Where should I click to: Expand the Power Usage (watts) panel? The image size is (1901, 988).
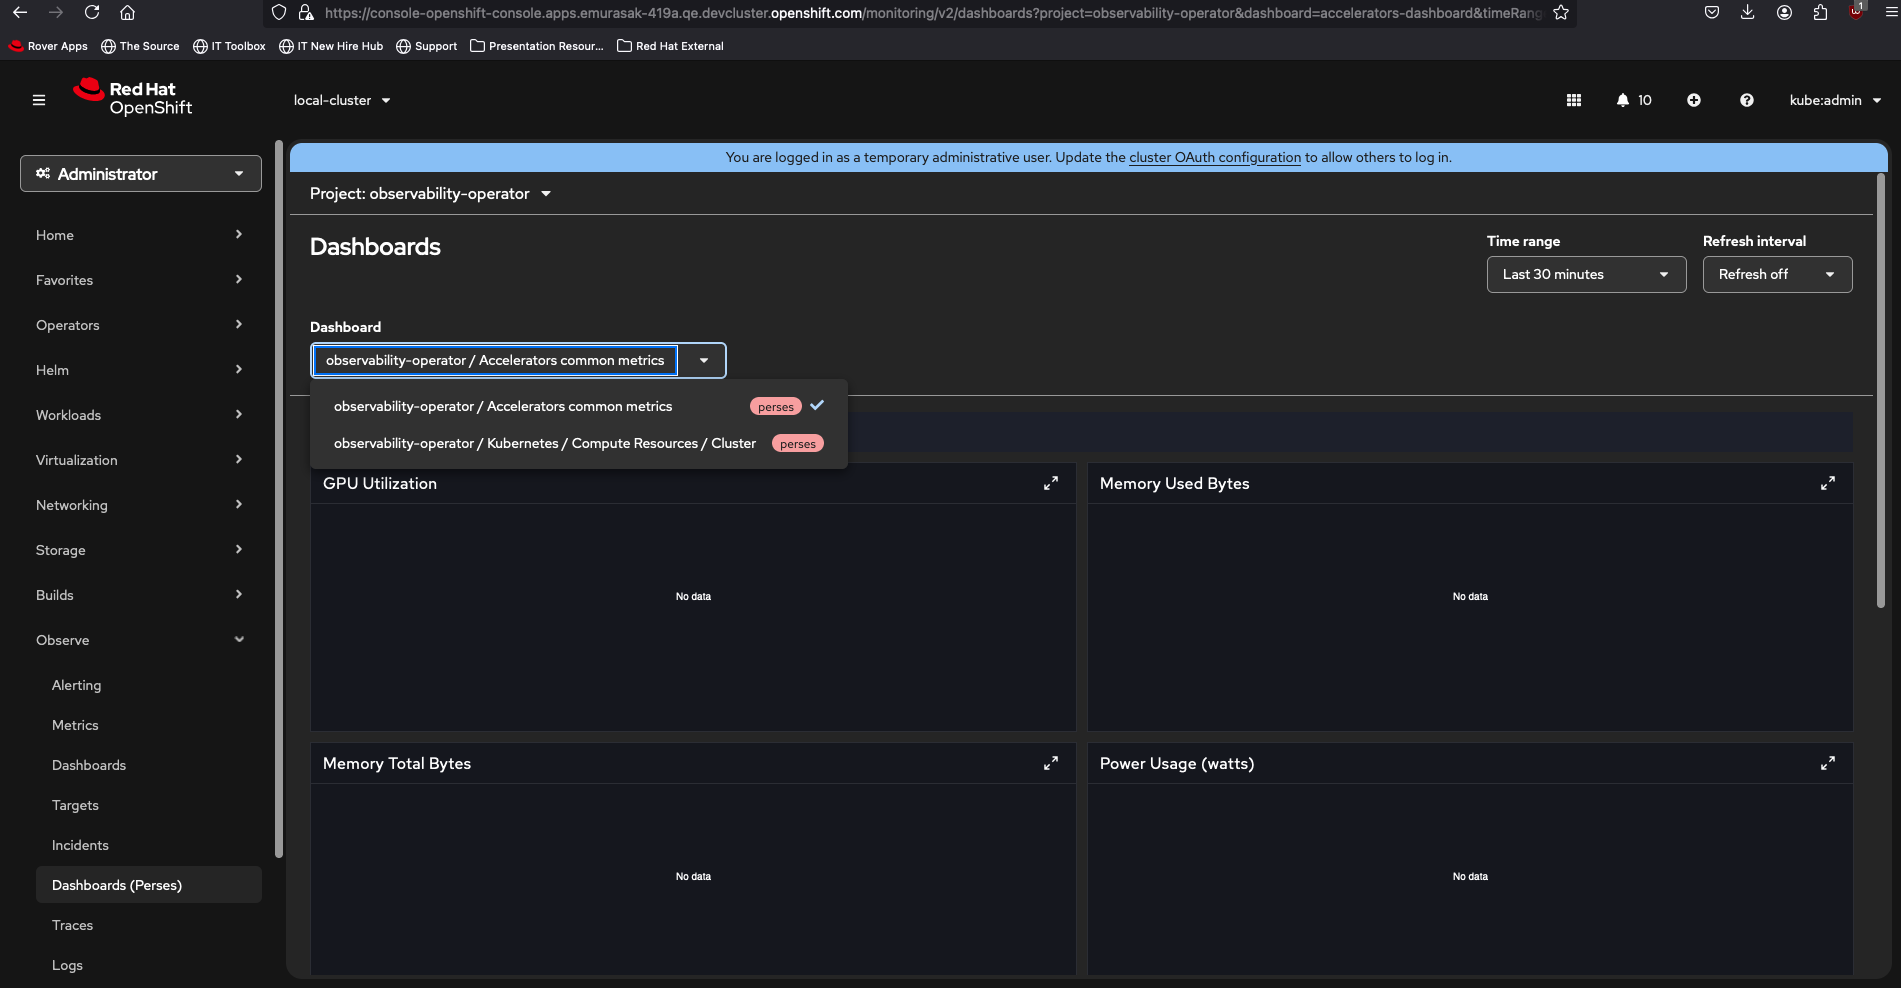click(1828, 763)
